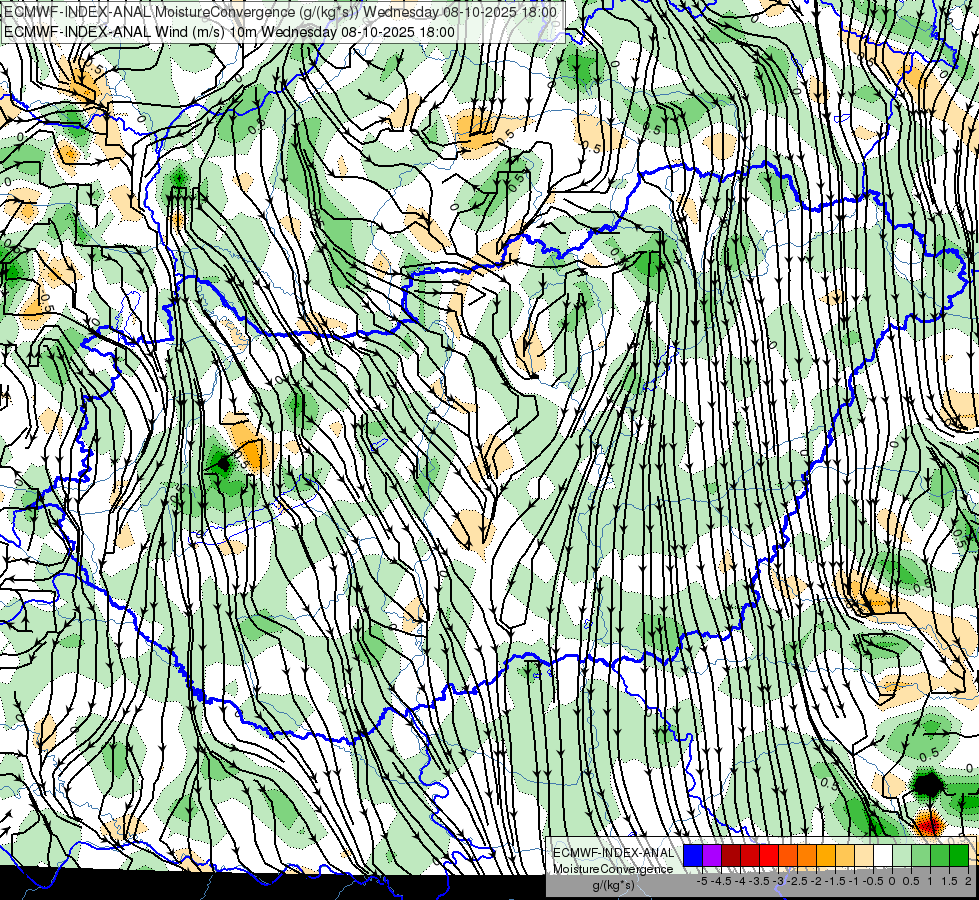Screen dimensions: 979x900
Task: Click the 0 tick label on the colorbar
Action: (892, 881)
